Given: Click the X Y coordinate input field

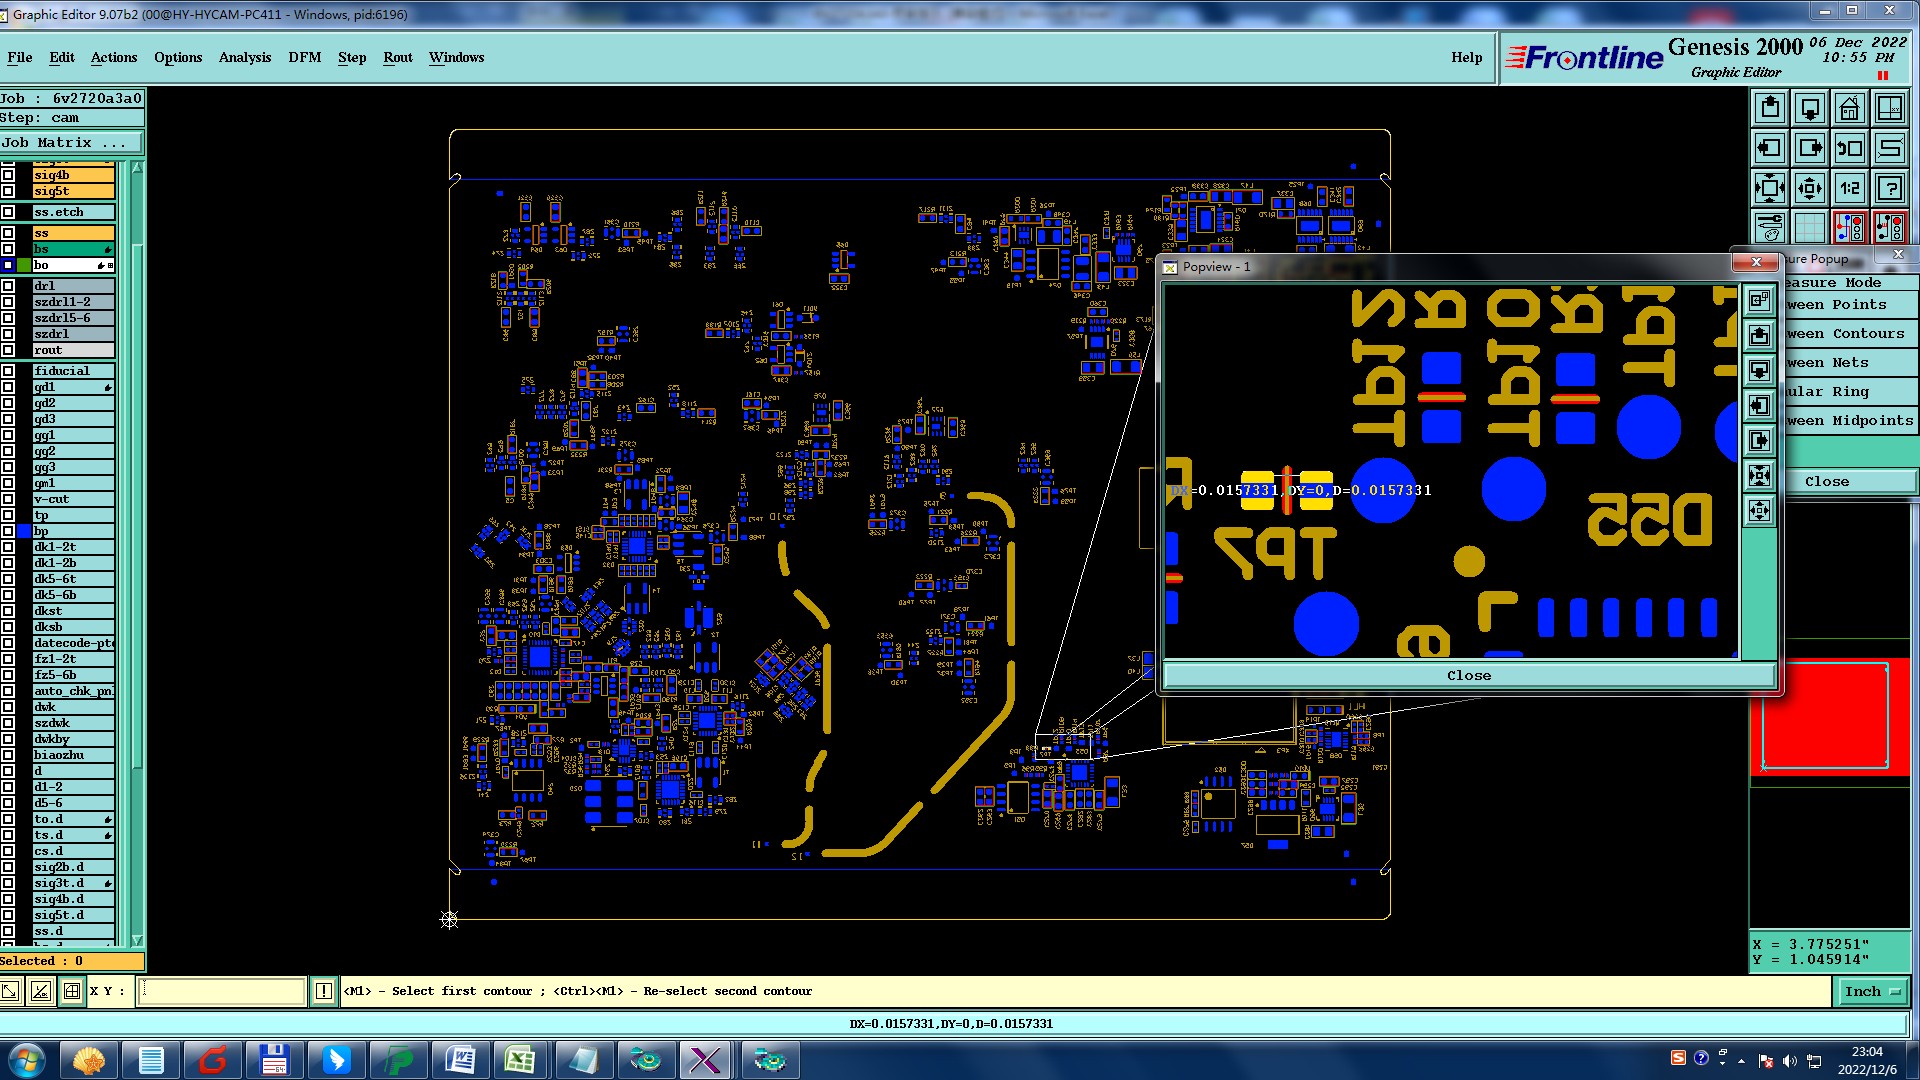Looking at the screenshot, I should click(221, 991).
